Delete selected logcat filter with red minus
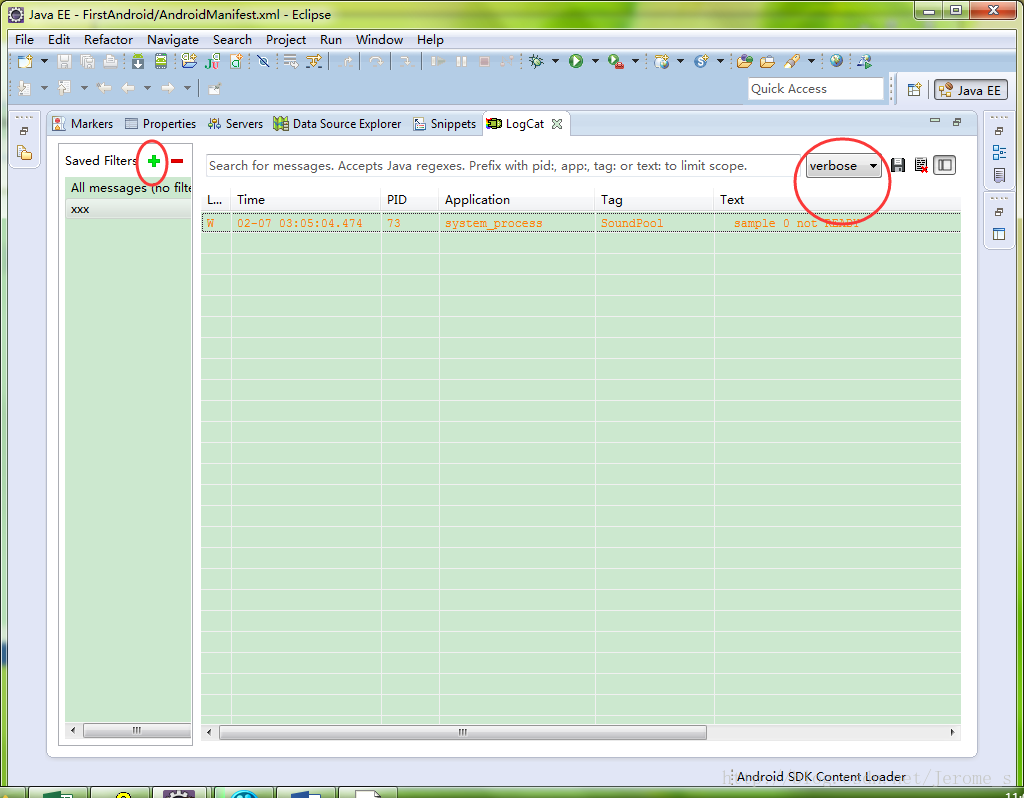 177,161
